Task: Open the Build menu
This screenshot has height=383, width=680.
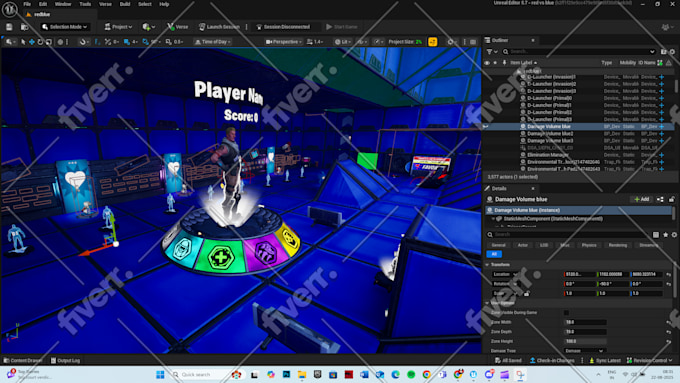Action: [125, 4]
